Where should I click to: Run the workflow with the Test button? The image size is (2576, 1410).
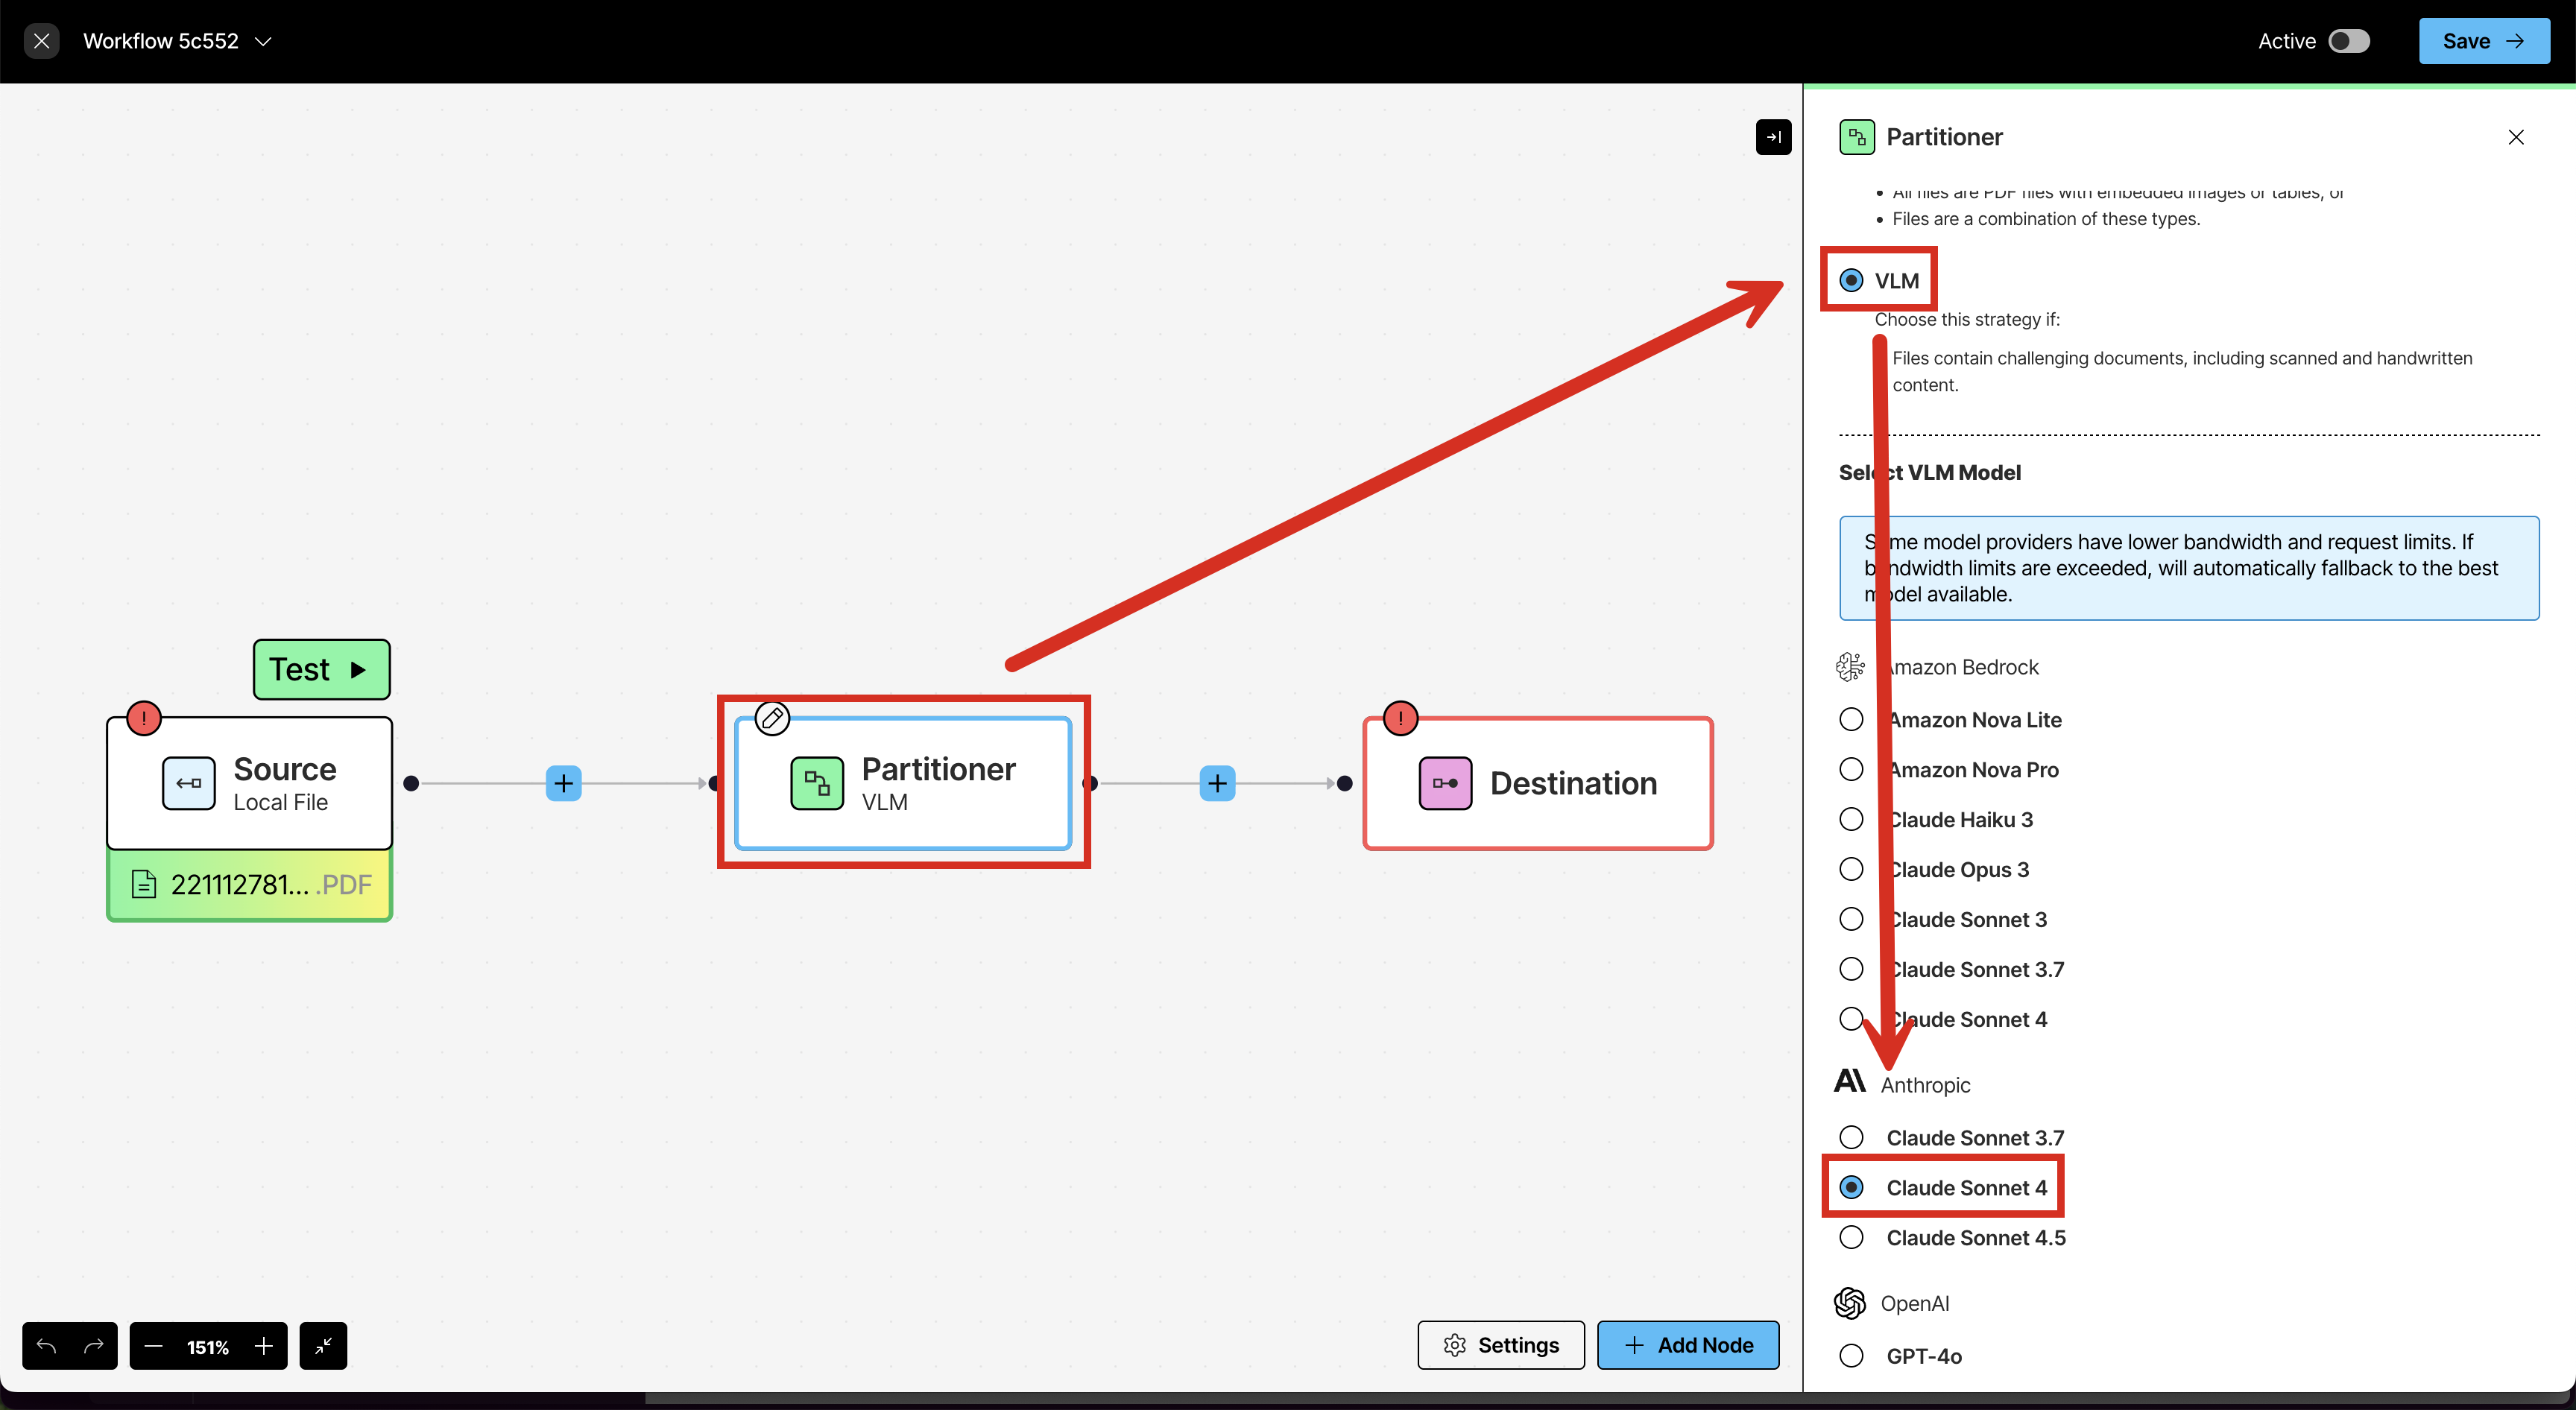click(320, 669)
